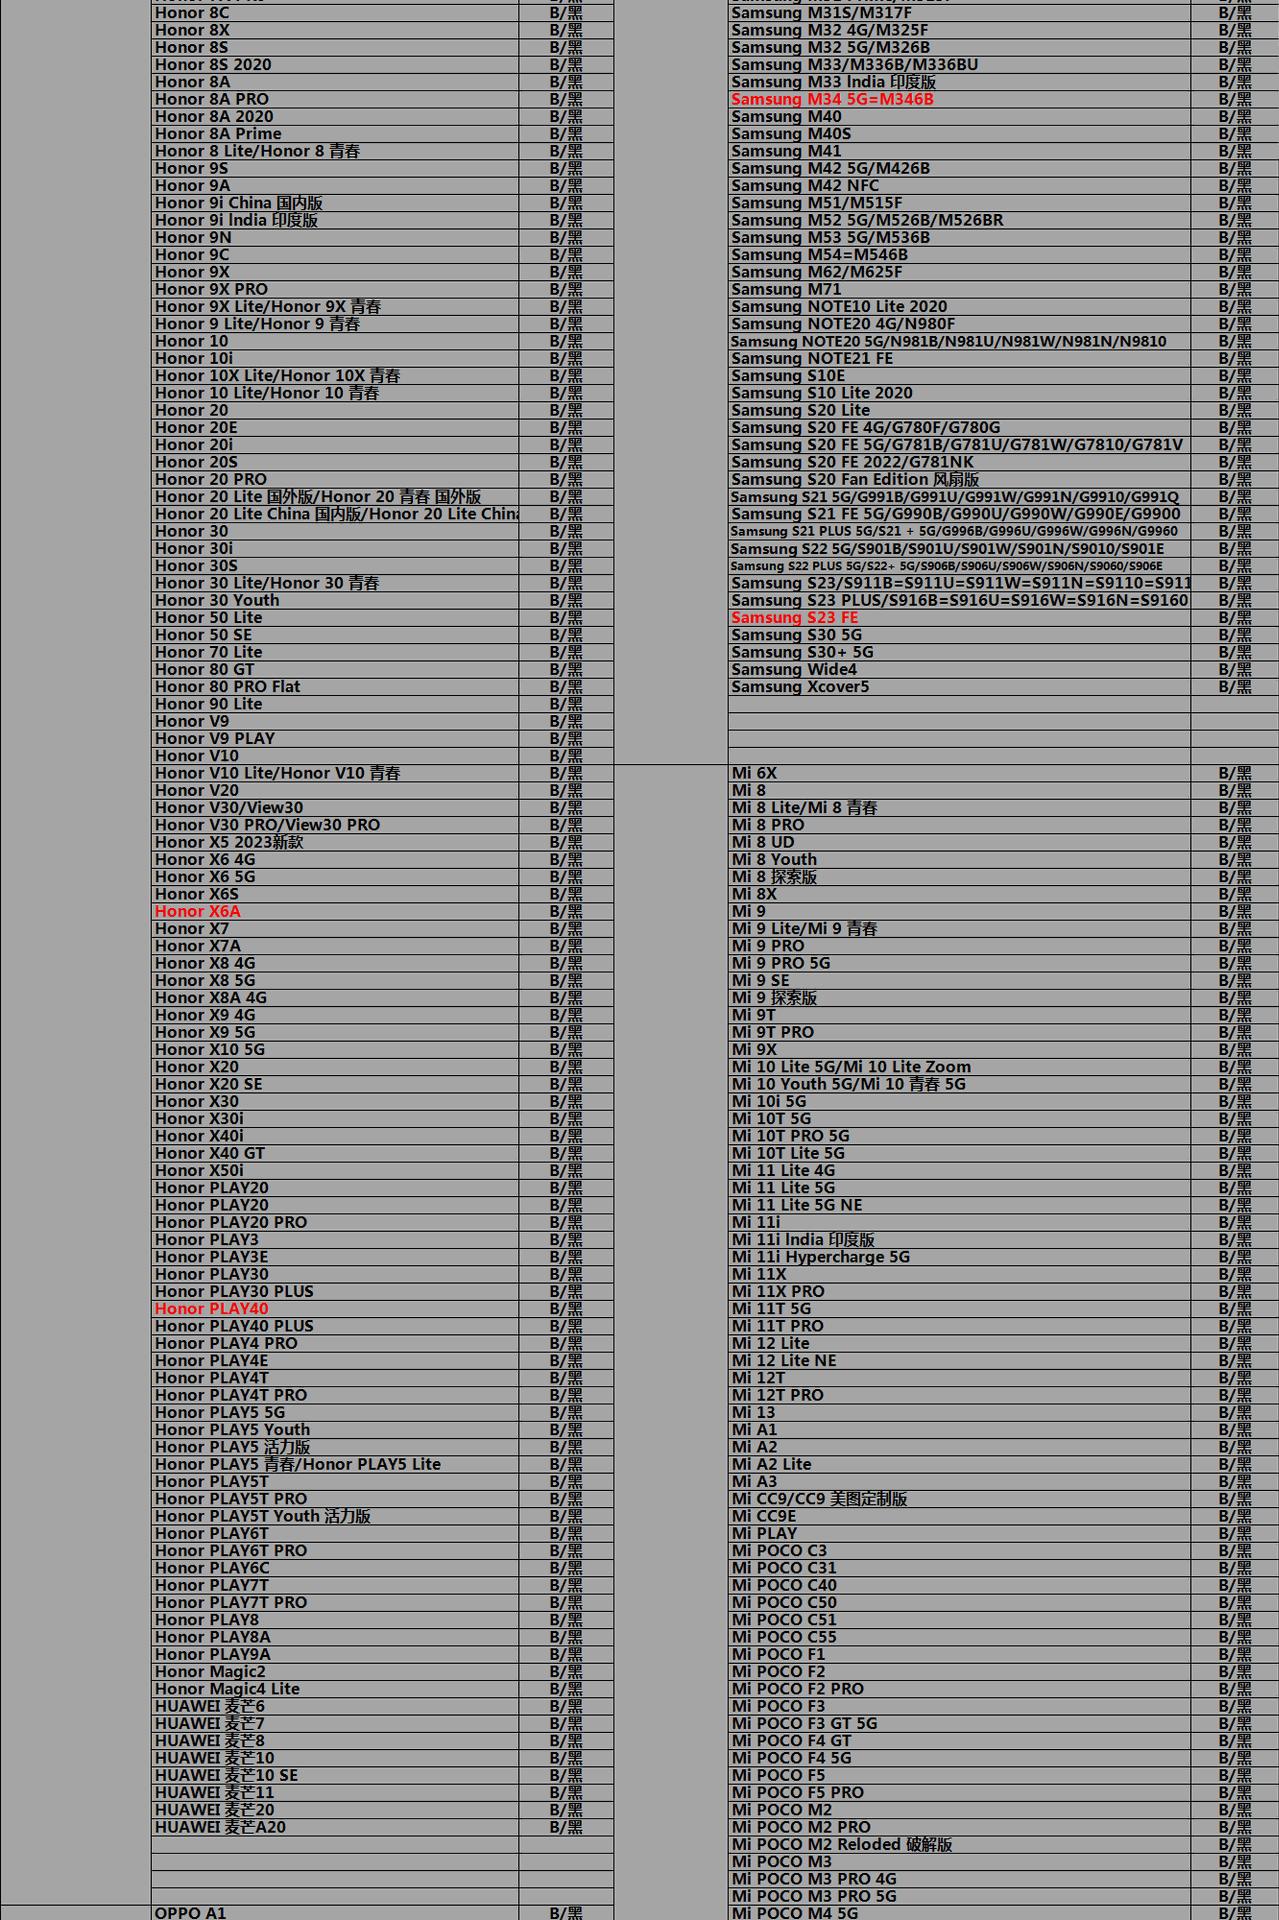The width and height of the screenshot is (1279, 1920).
Task: Select the Honor X5 2023新款 cell
Action: click(x=229, y=842)
